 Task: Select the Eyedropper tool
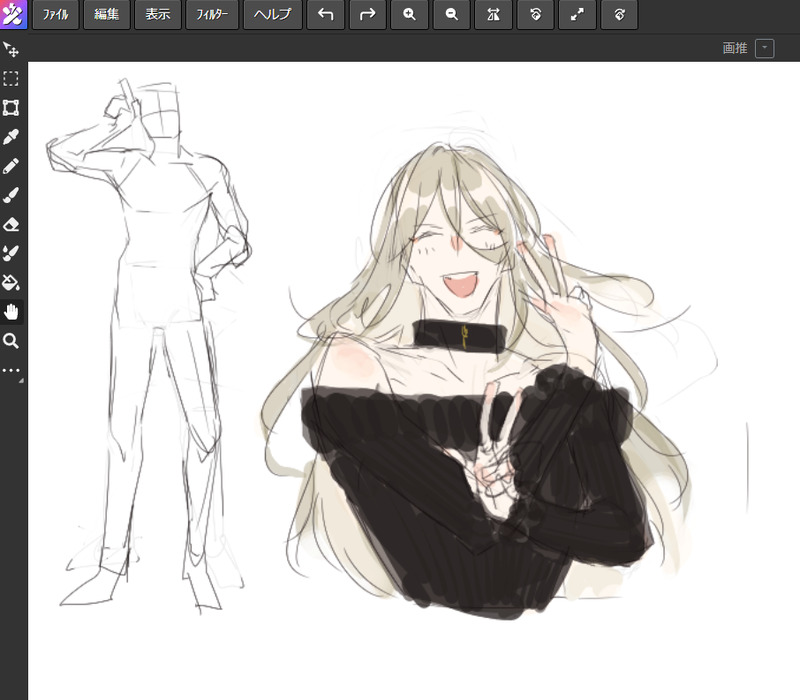pos(11,137)
